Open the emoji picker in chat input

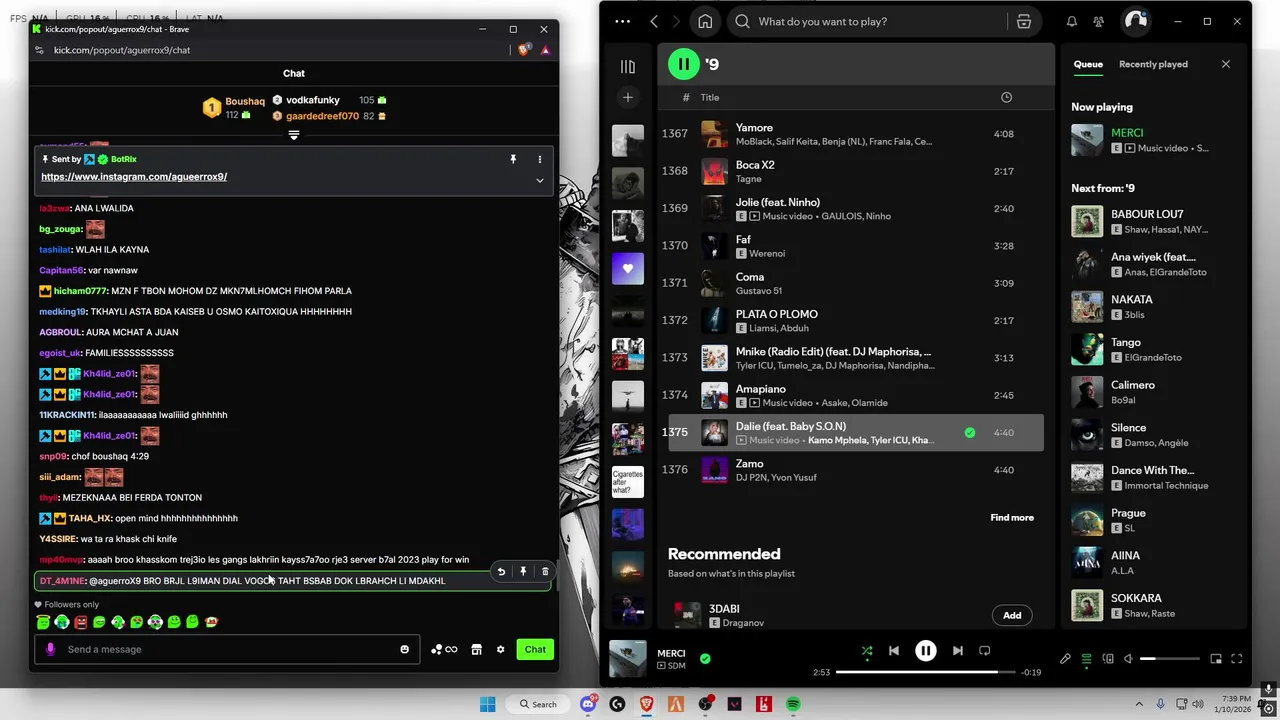[405, 649]
